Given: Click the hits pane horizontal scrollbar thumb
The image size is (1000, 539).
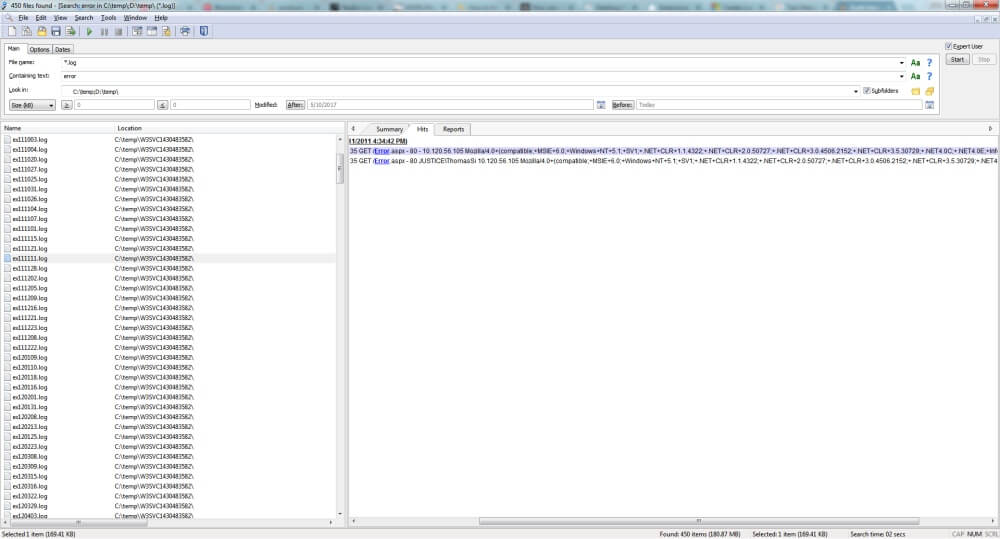Looking at the screenshot, I should (699, 521).
